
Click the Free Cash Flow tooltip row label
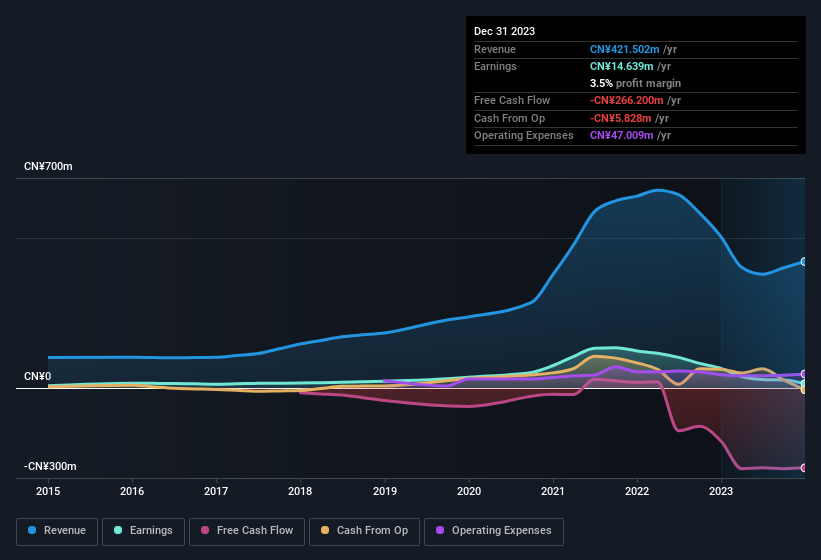(x=512, y=100)
